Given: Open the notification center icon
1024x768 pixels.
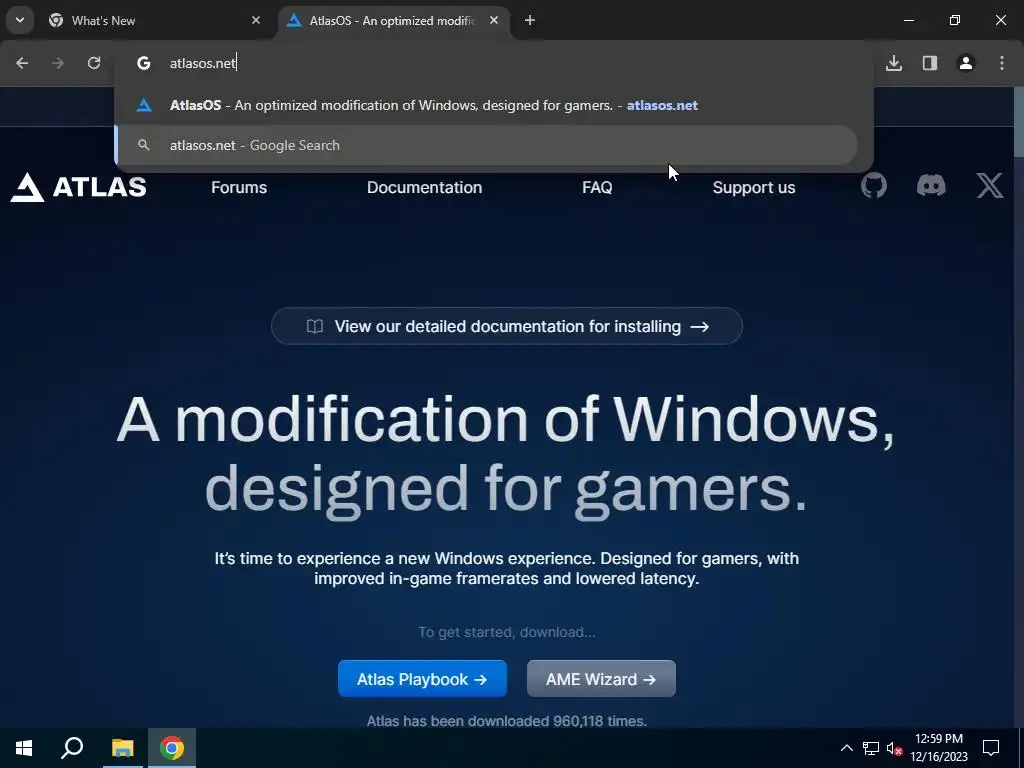Looking at the screenshot, I should (991, 748).
